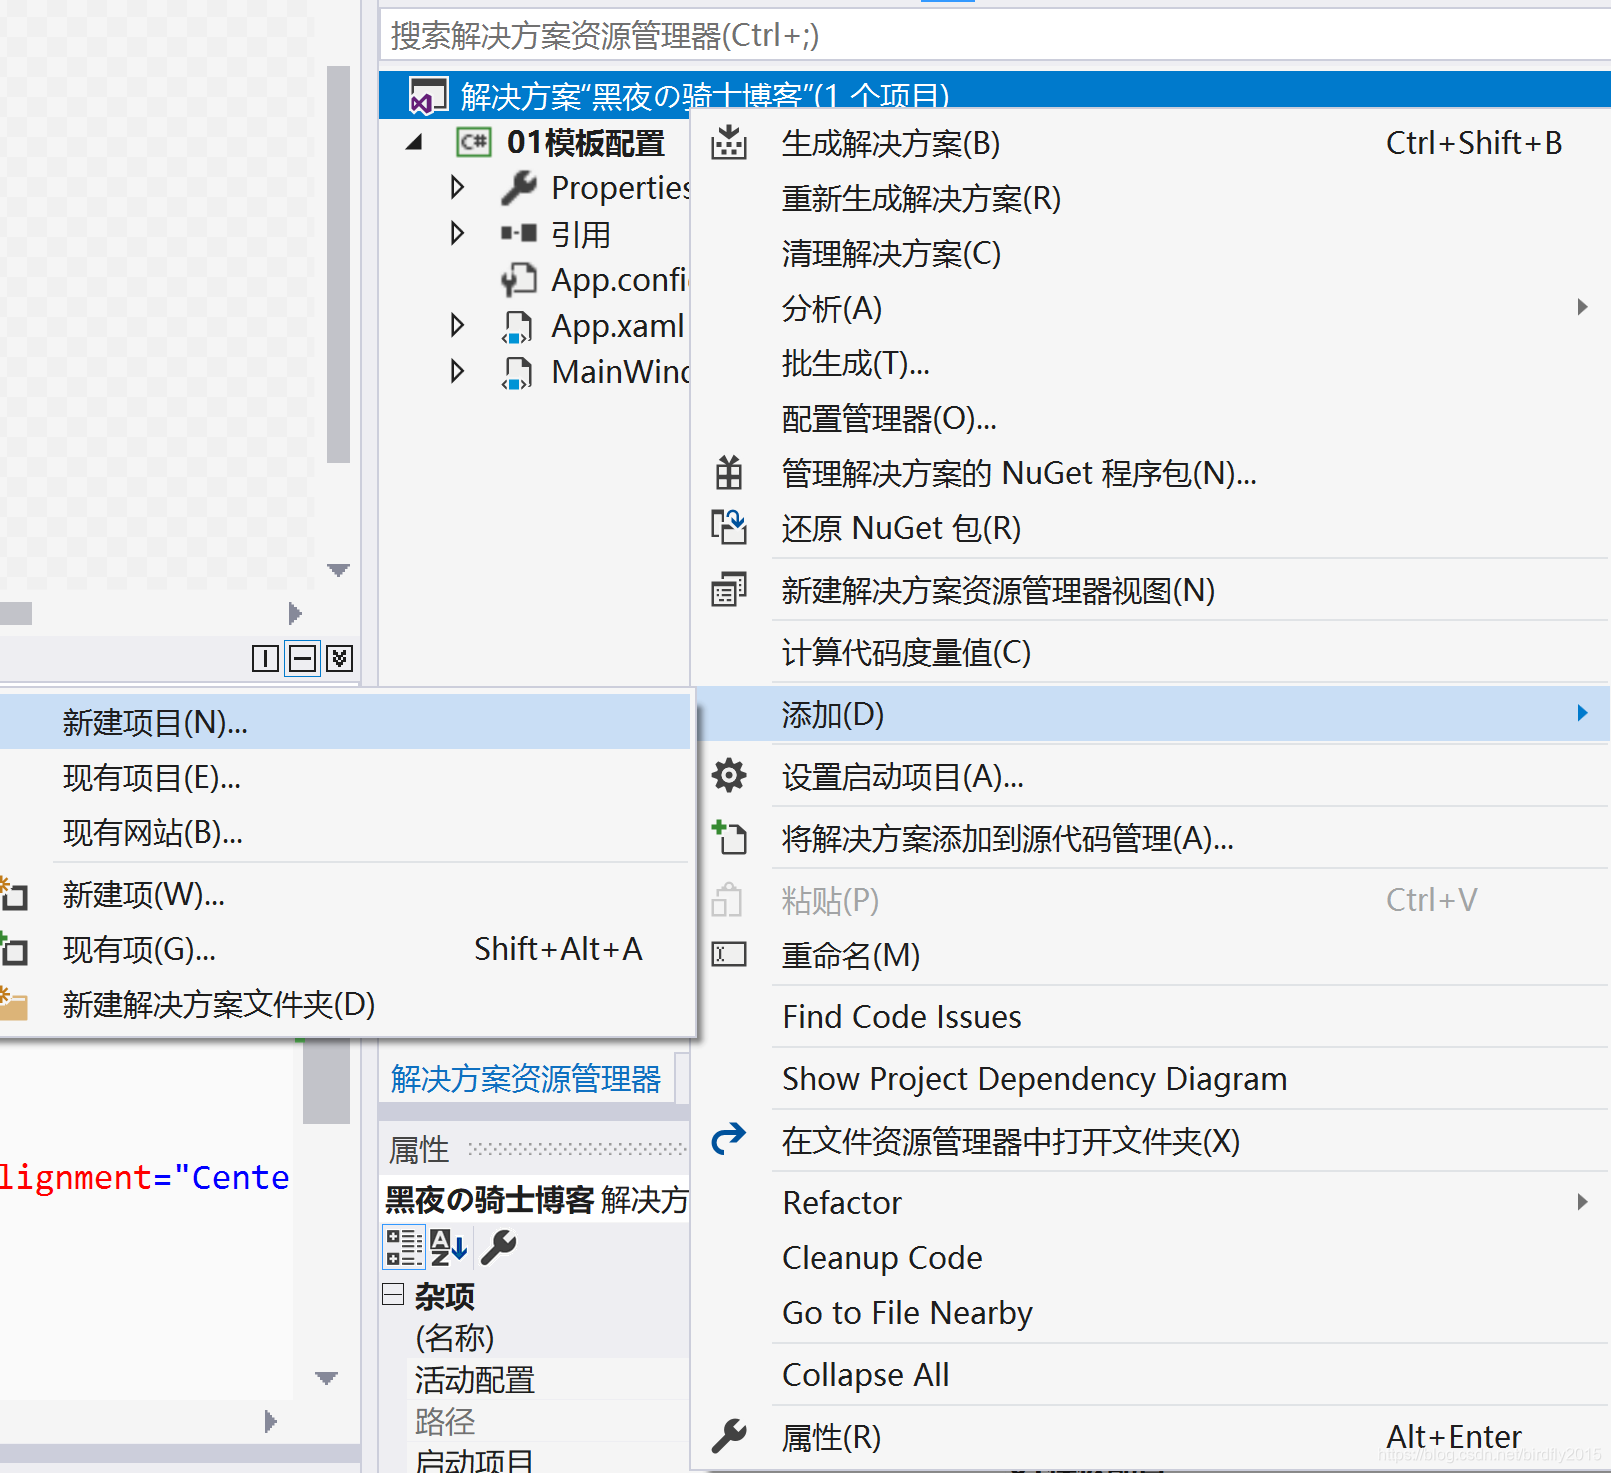Click the new solution folder icon
The image size is (1611, 1473).
tap(13, 1004)
